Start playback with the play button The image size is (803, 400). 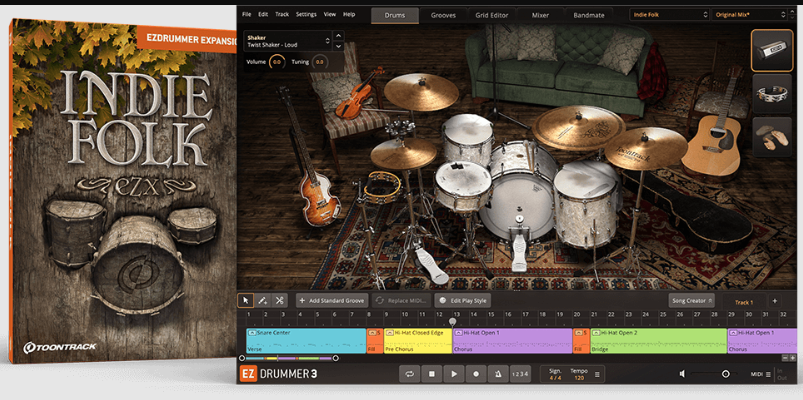454,374
